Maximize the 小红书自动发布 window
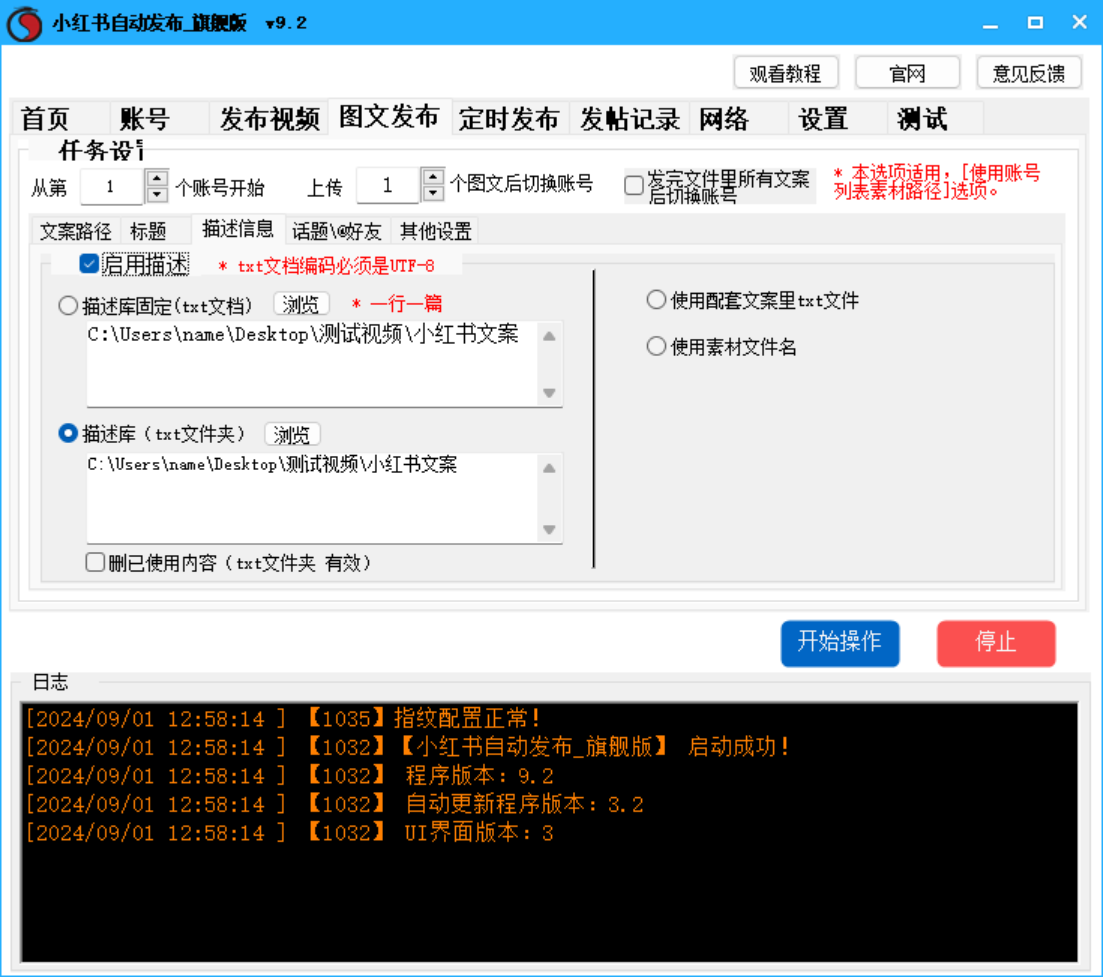This screenshot has width=1103, height=977. click(1035, 23)
